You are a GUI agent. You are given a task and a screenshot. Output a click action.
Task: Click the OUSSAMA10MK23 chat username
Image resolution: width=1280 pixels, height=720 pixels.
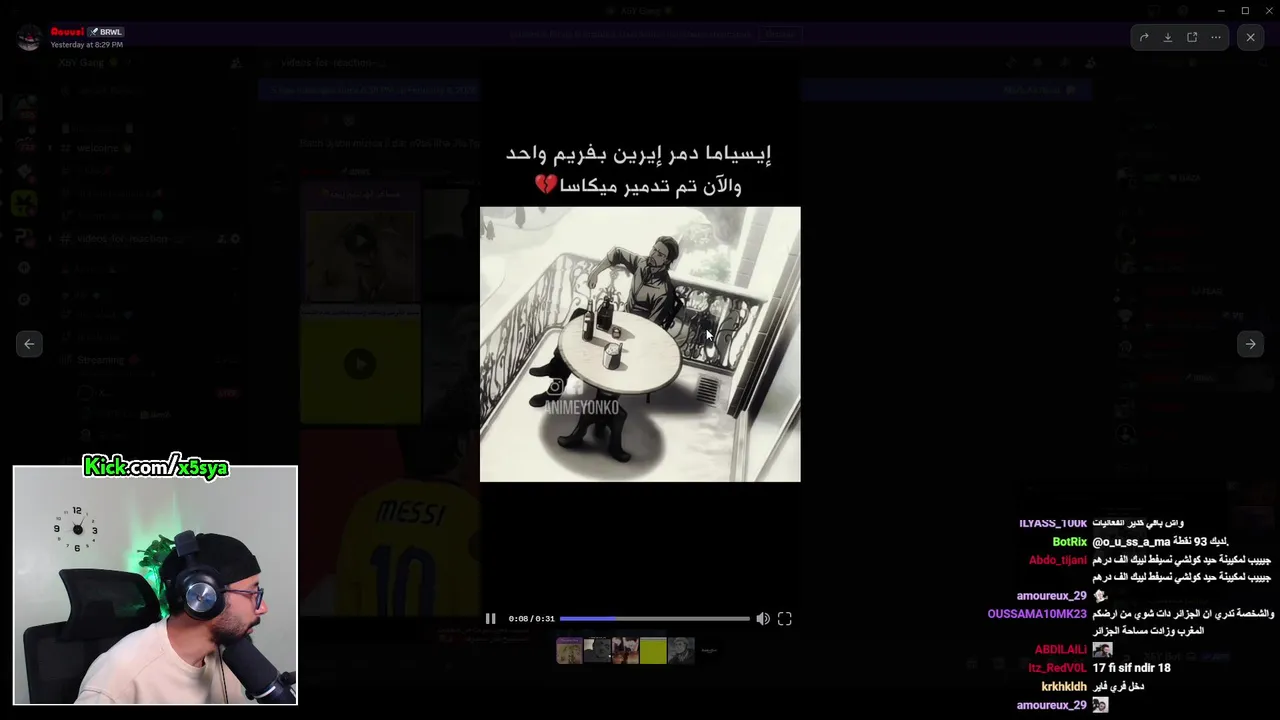point(1037,614)
